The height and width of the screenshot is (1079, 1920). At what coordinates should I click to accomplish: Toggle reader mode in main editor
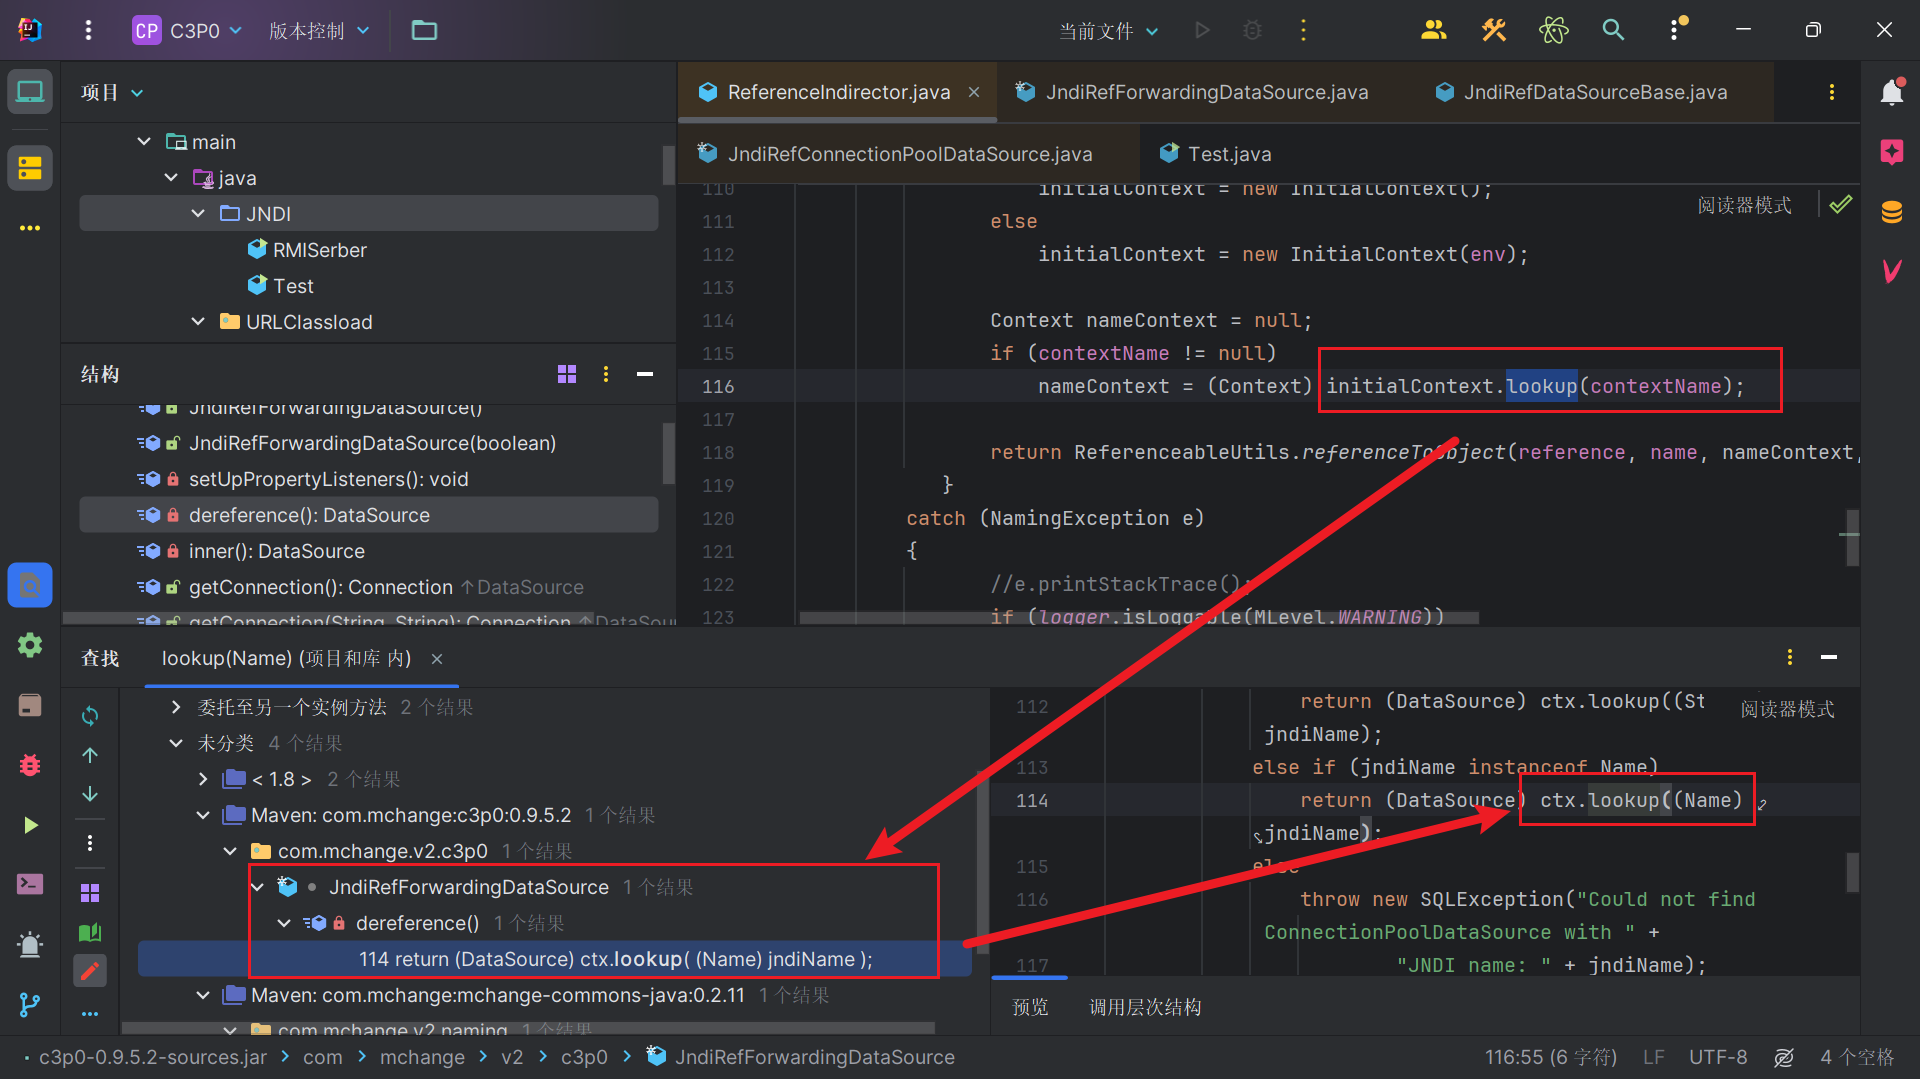pyautogui.click(x=1744, y=205)
